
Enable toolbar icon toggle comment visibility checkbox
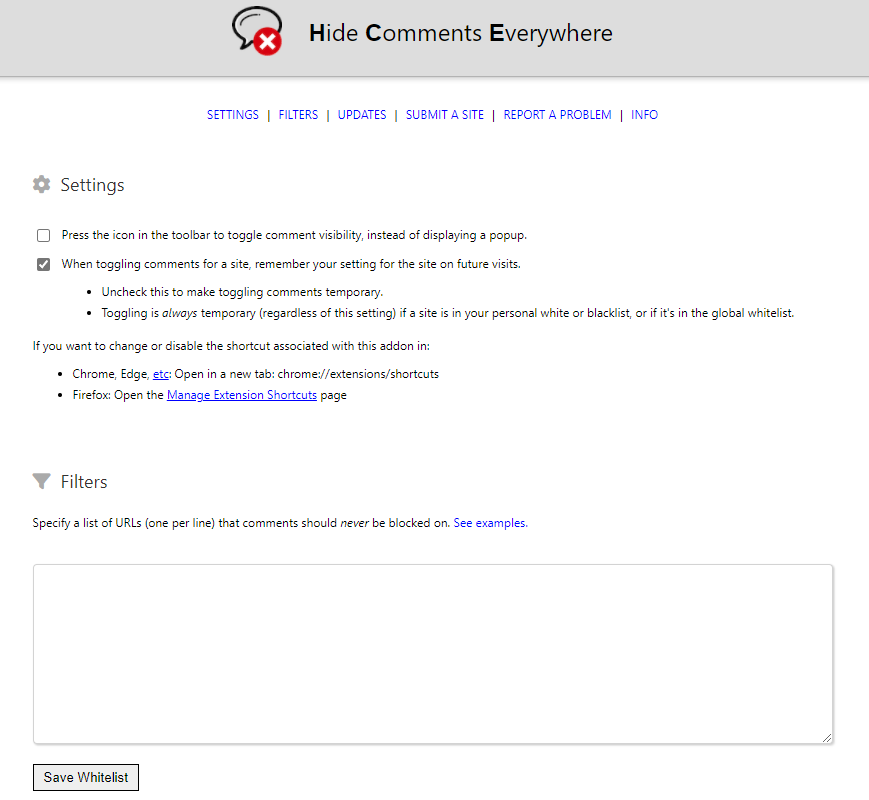tap(43, 236)
